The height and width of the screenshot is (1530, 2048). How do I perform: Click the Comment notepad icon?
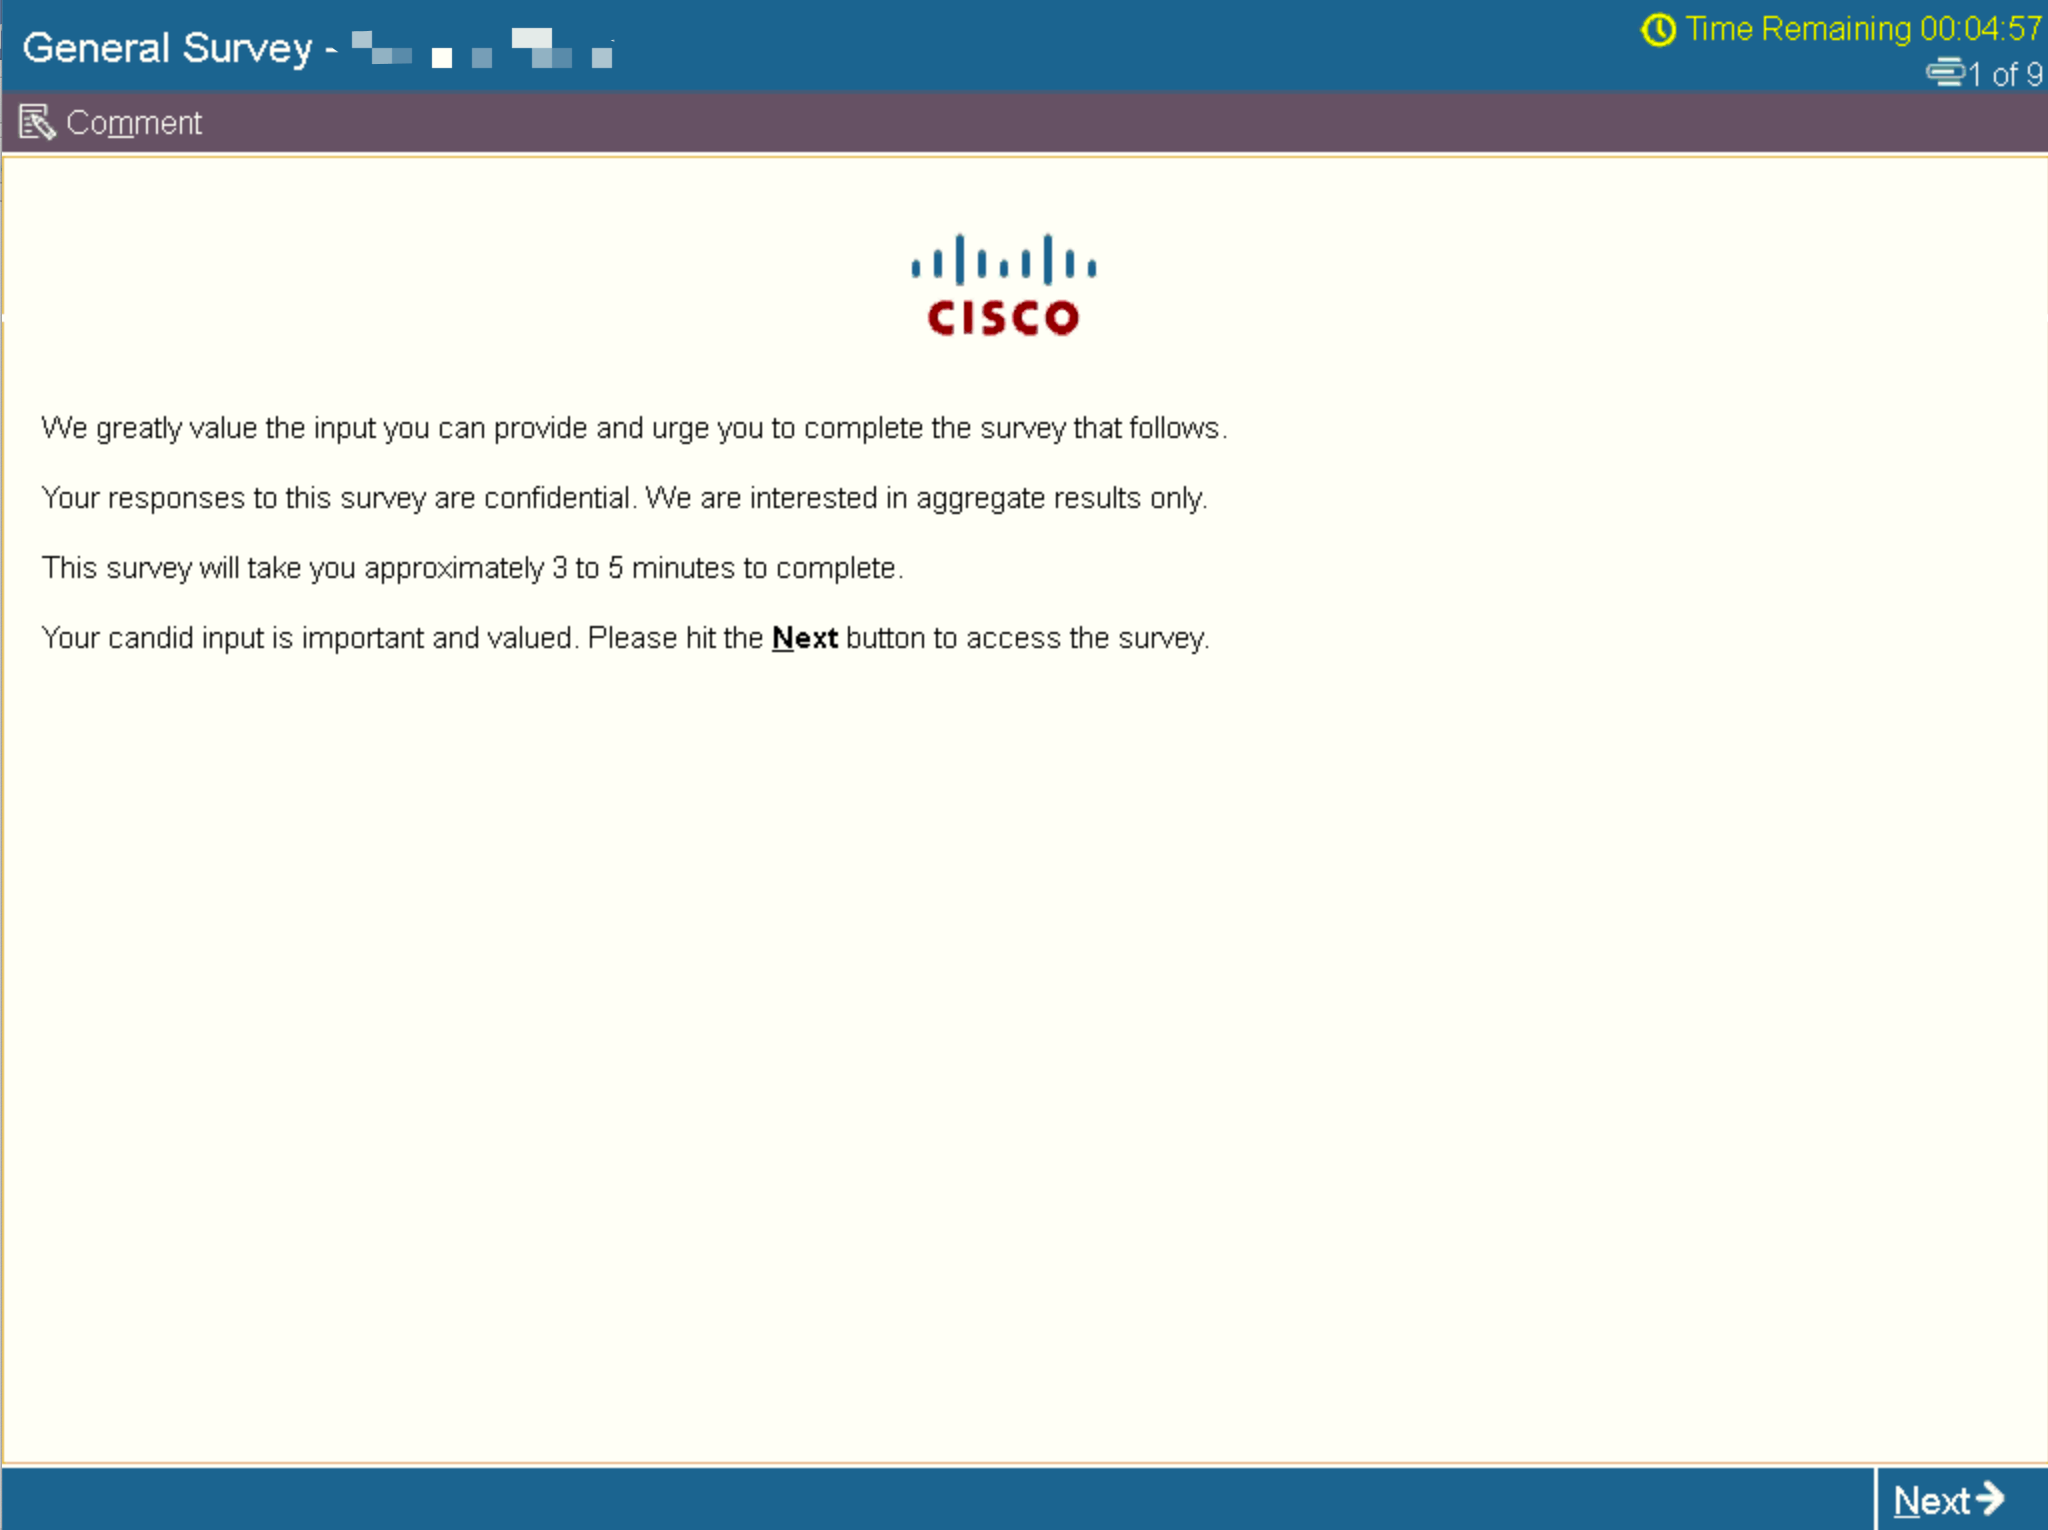(x=37, y=123)
